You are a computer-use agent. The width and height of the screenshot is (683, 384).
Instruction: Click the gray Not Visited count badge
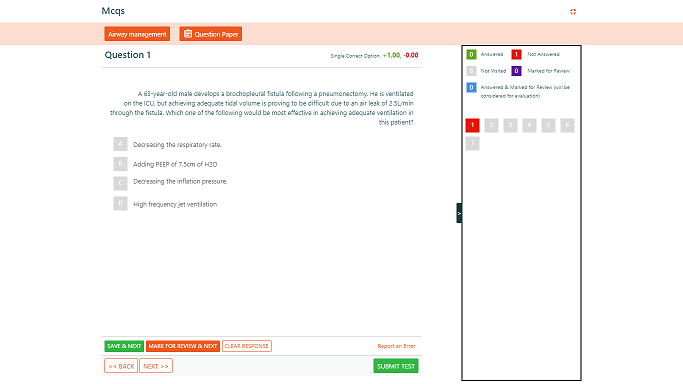[x=471, y=71]
